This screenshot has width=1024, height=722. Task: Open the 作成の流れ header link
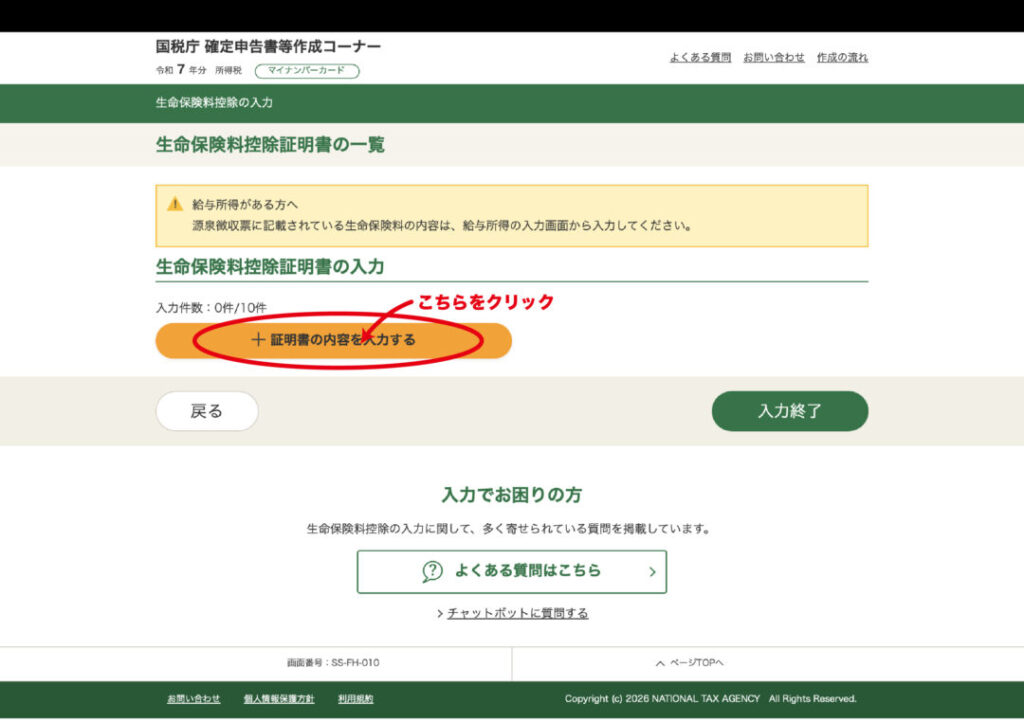point(842,57)
